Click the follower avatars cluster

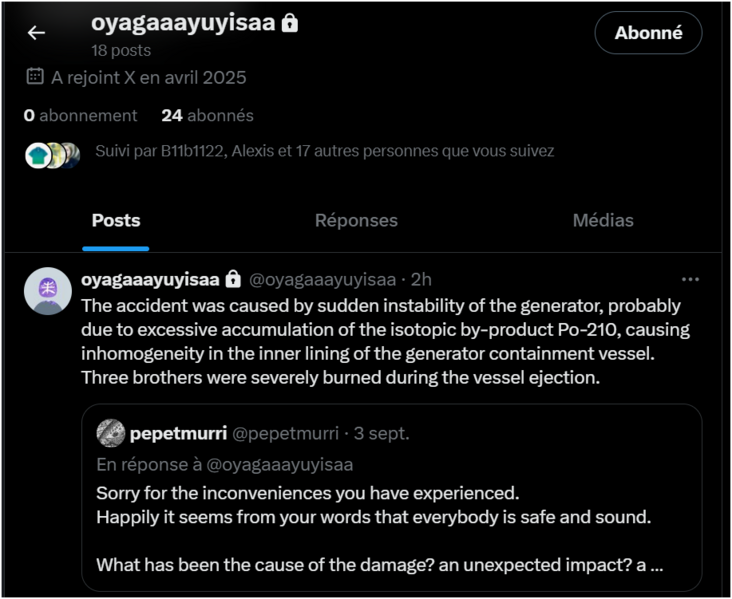pos(53,154)
